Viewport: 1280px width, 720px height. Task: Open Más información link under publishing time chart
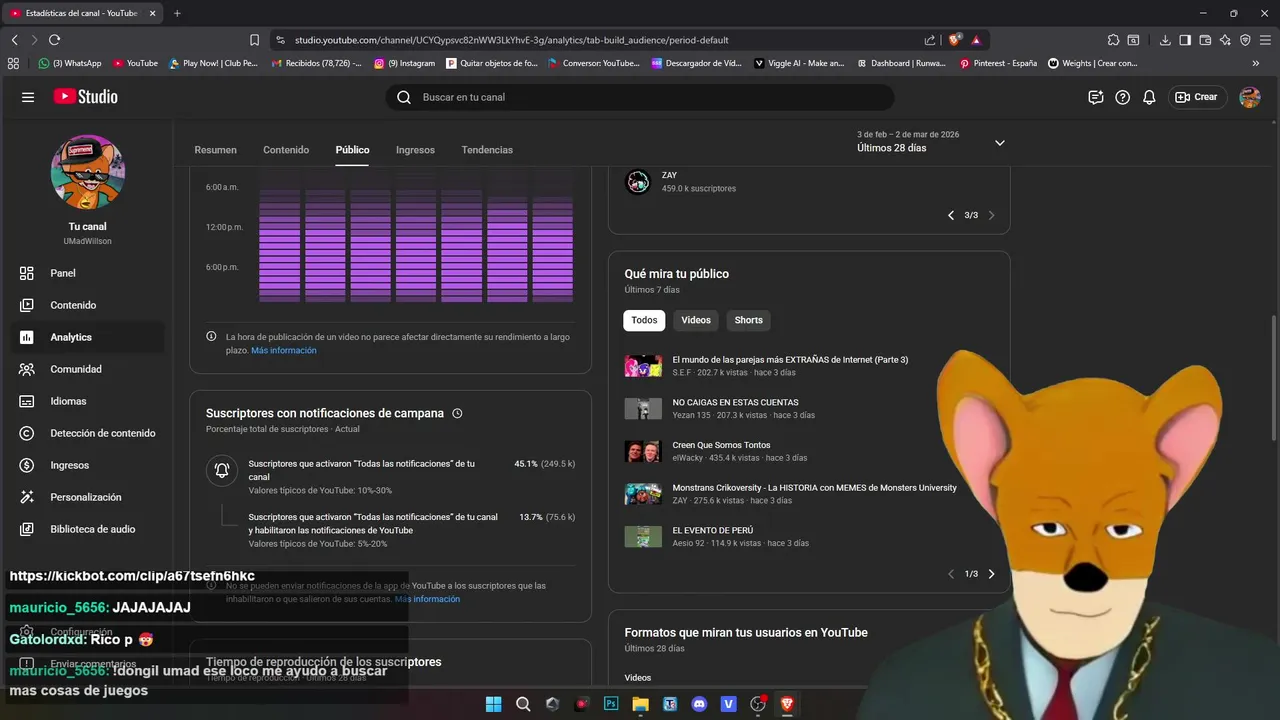(x=284, y=351)
